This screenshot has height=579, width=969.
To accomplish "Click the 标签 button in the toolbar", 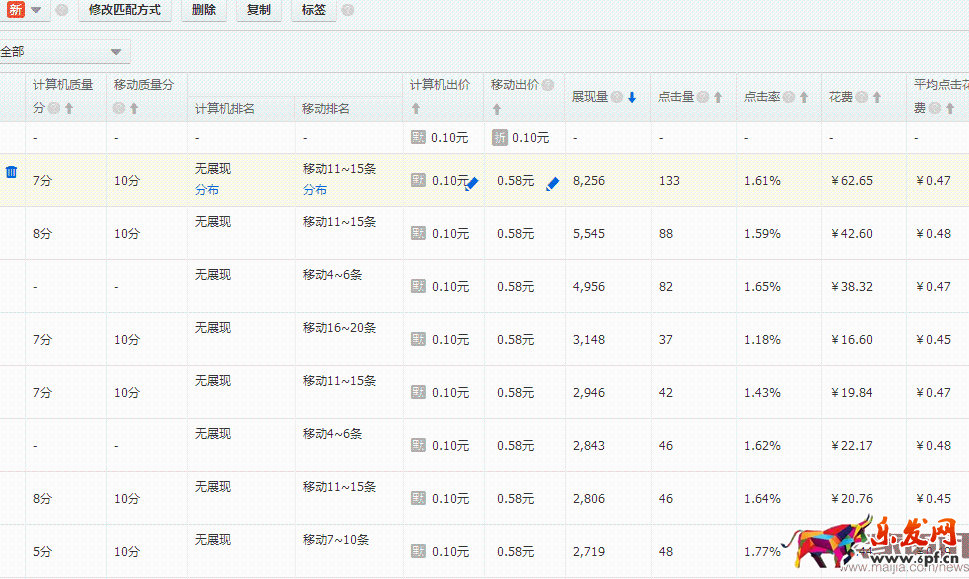I will pos(314,10).
